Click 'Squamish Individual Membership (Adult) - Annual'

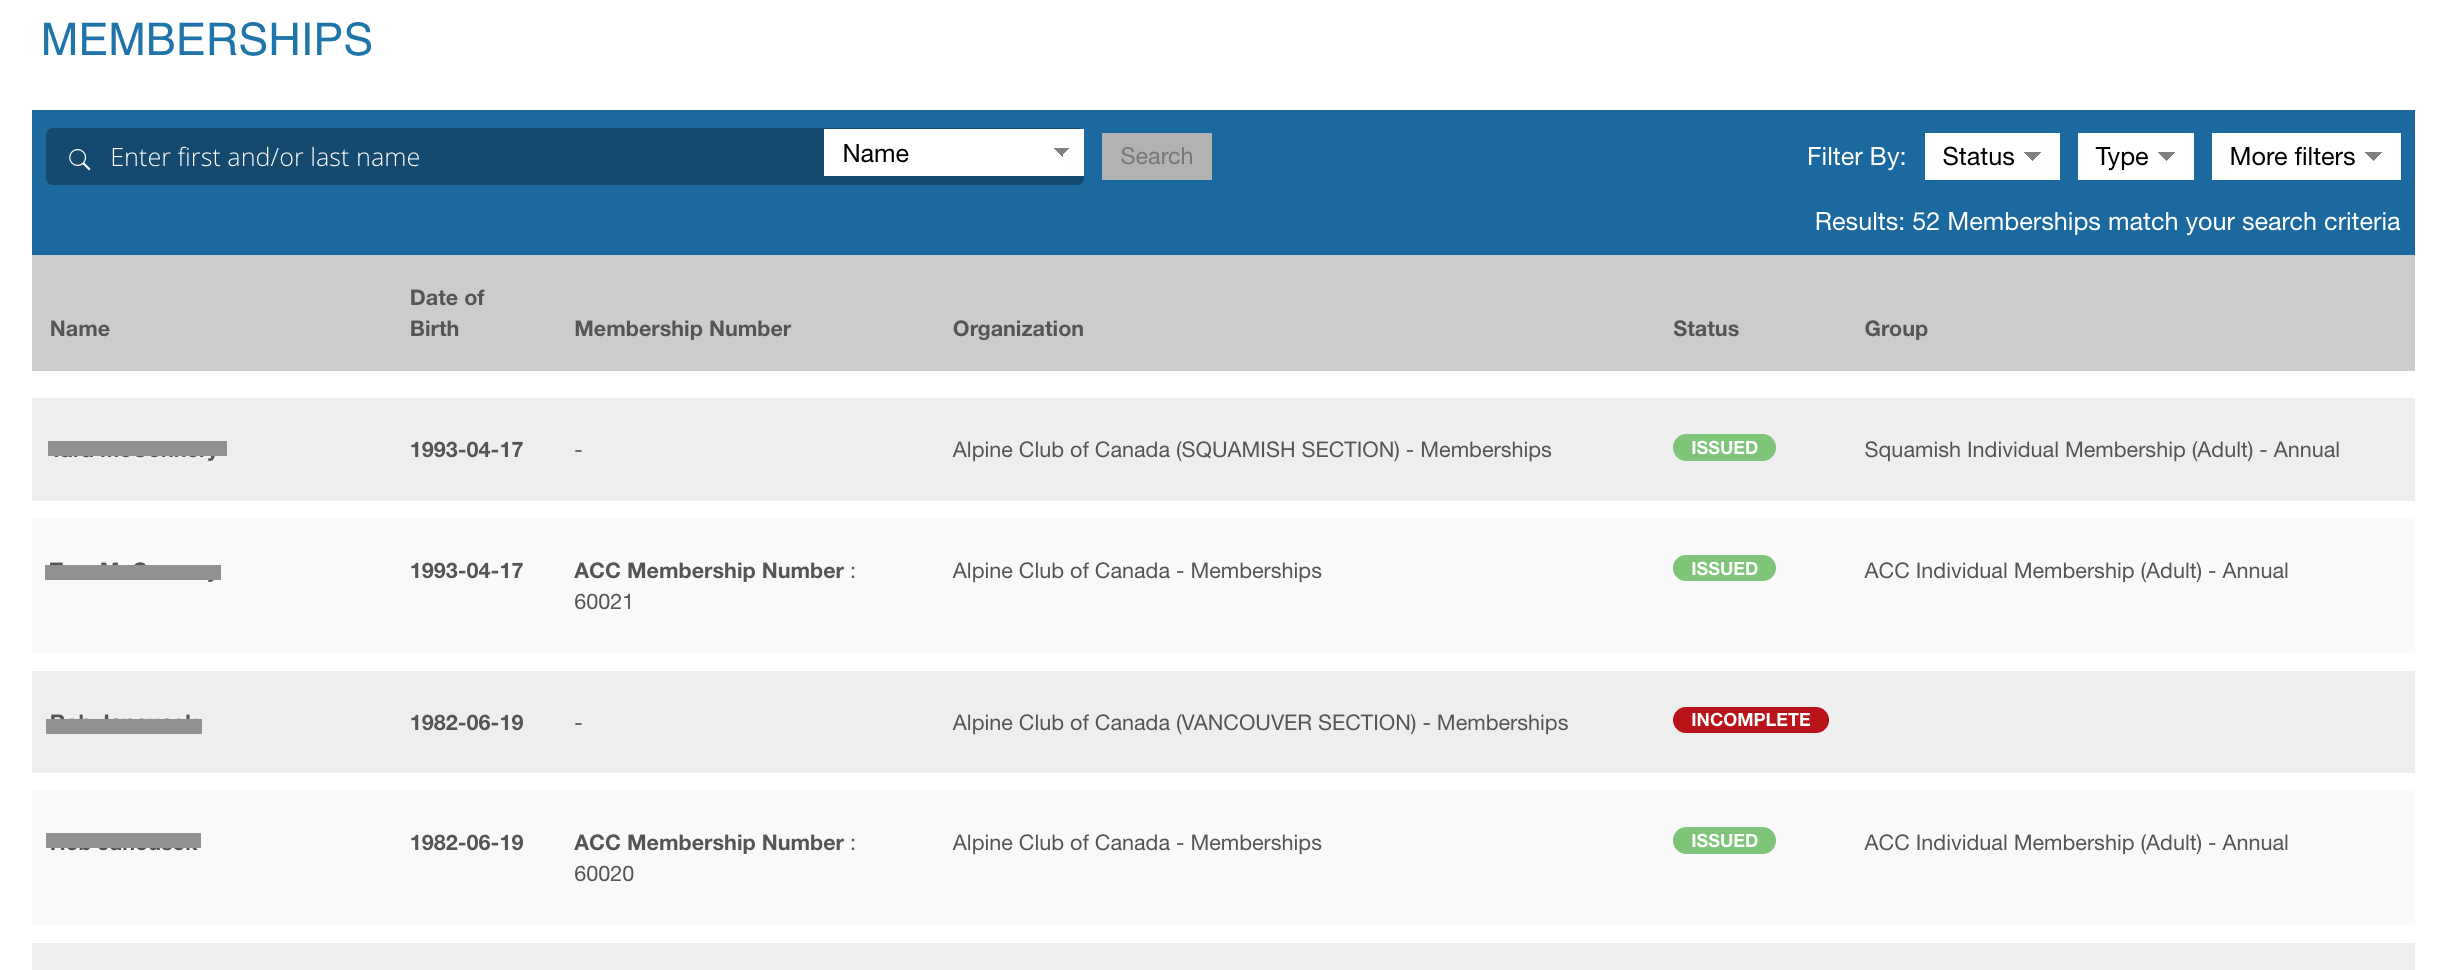pos(2102,450)
